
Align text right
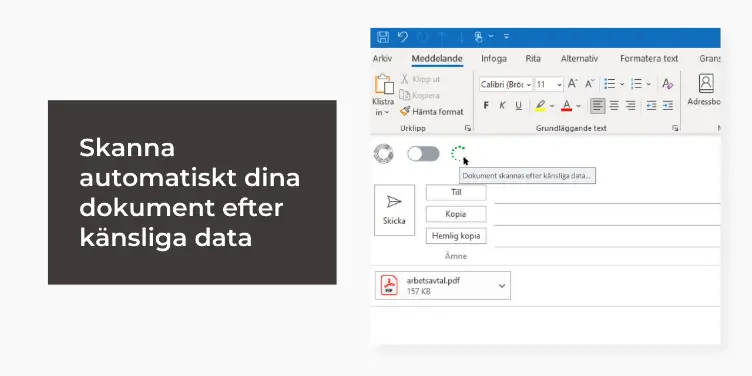pos(631,106)
